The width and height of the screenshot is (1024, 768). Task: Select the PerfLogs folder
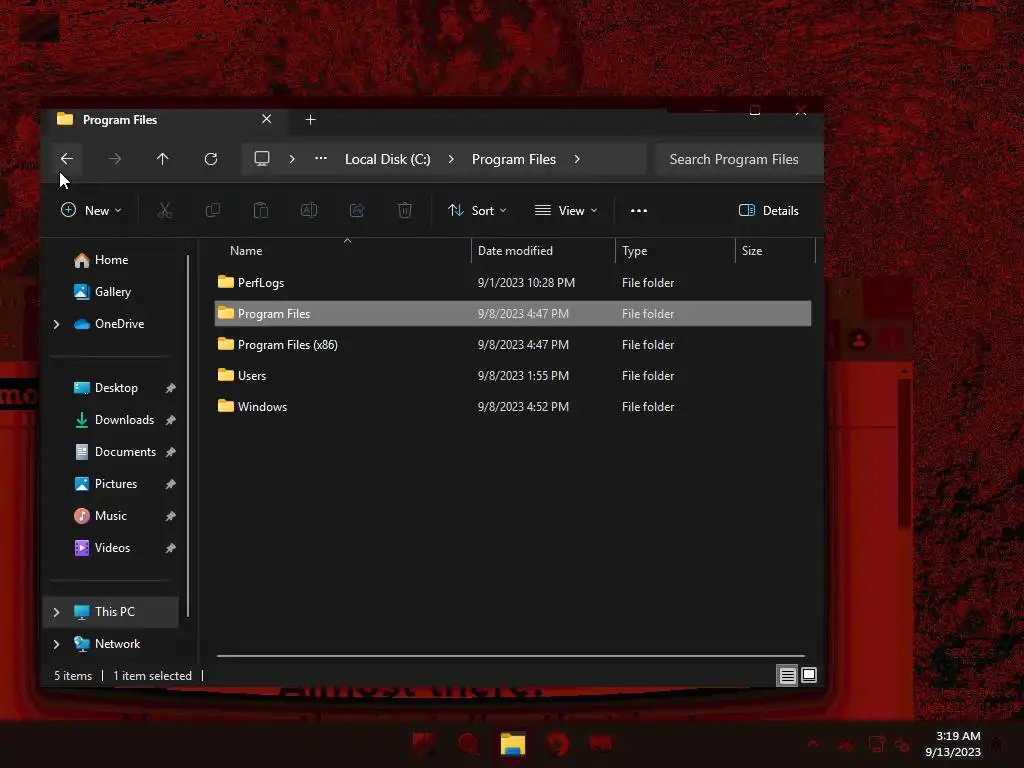(513, 283)
